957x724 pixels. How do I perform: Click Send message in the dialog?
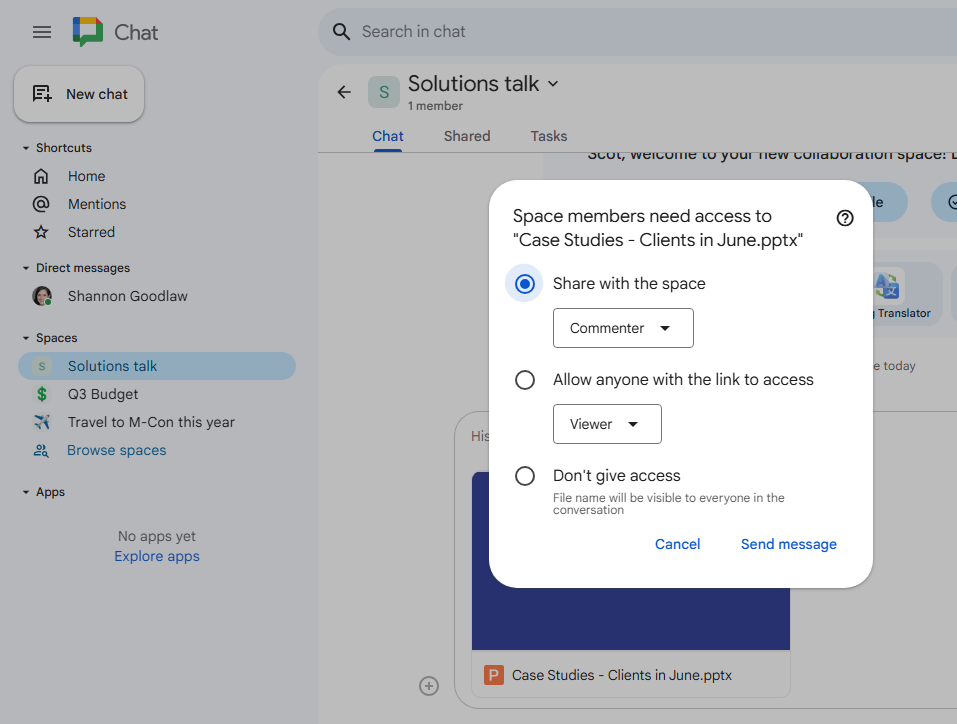(789, 544)
